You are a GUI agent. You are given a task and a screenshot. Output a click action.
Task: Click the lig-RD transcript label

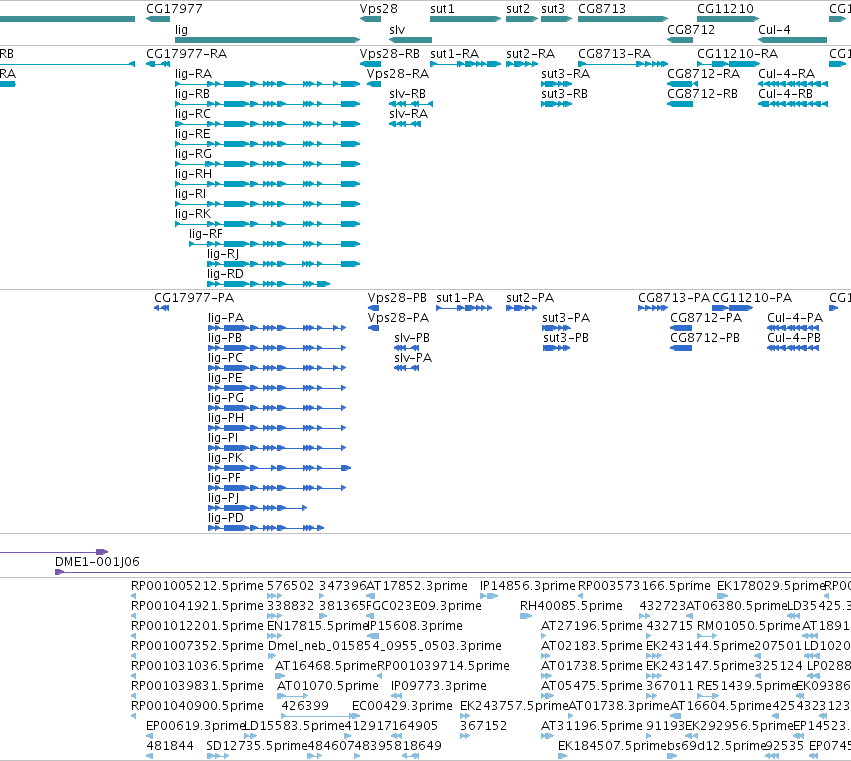pos(225,274)
